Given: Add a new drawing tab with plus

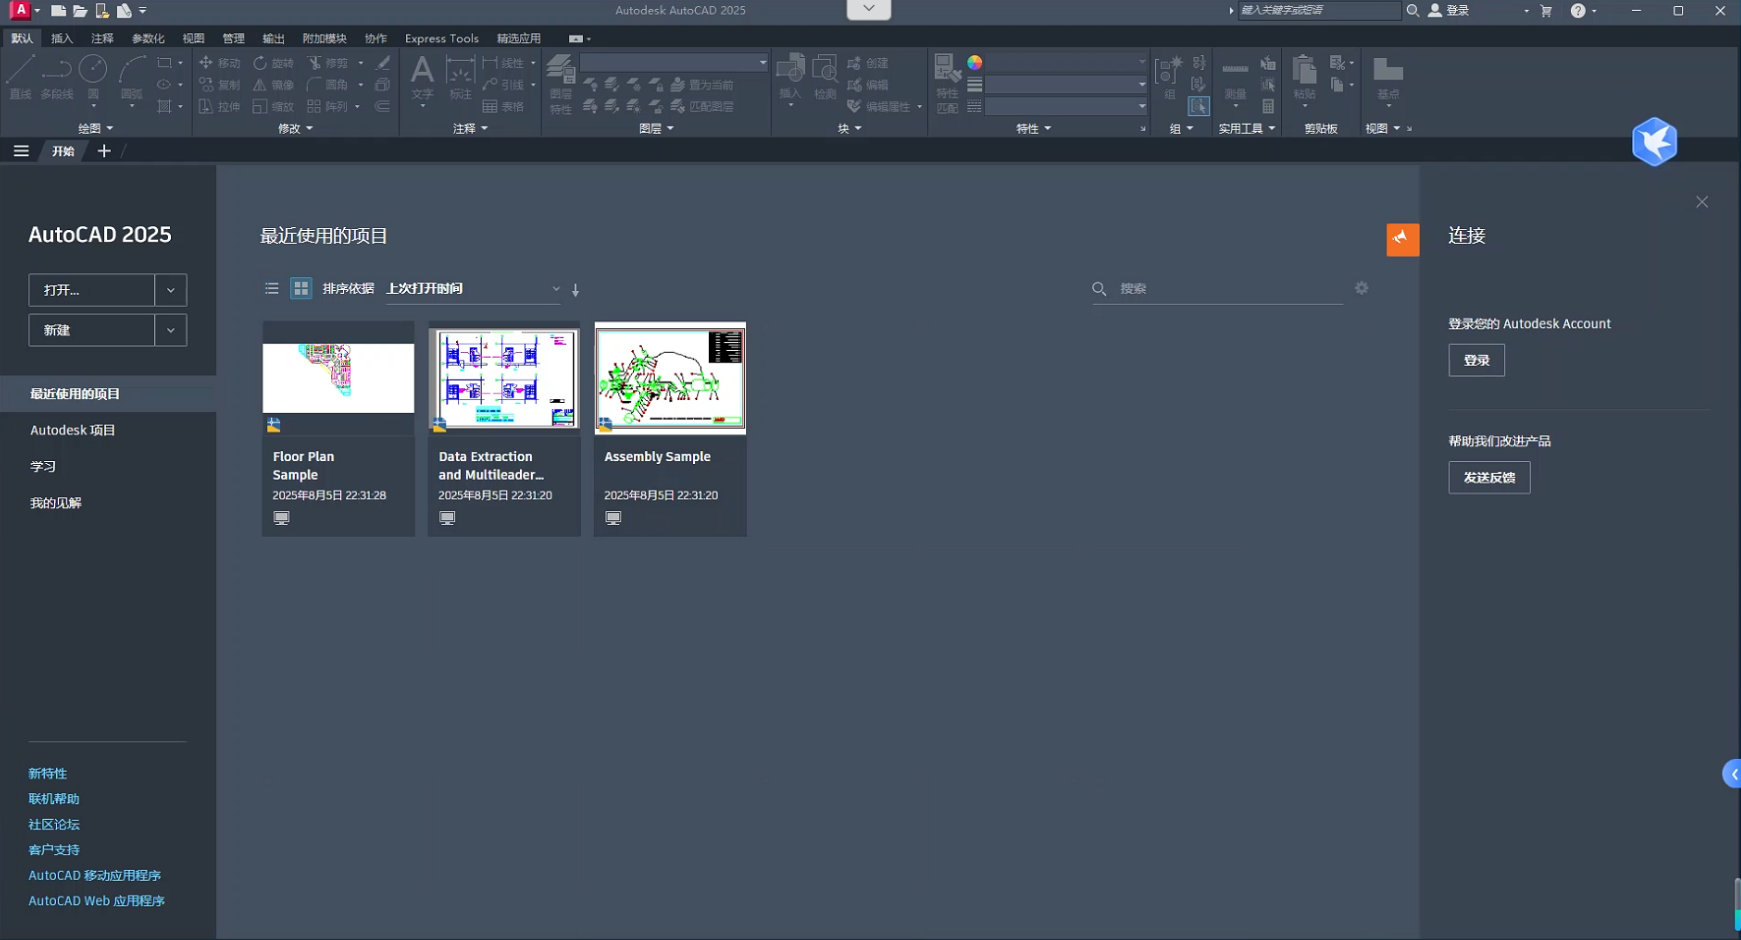Looking at the screenshot, I should 104,151.
